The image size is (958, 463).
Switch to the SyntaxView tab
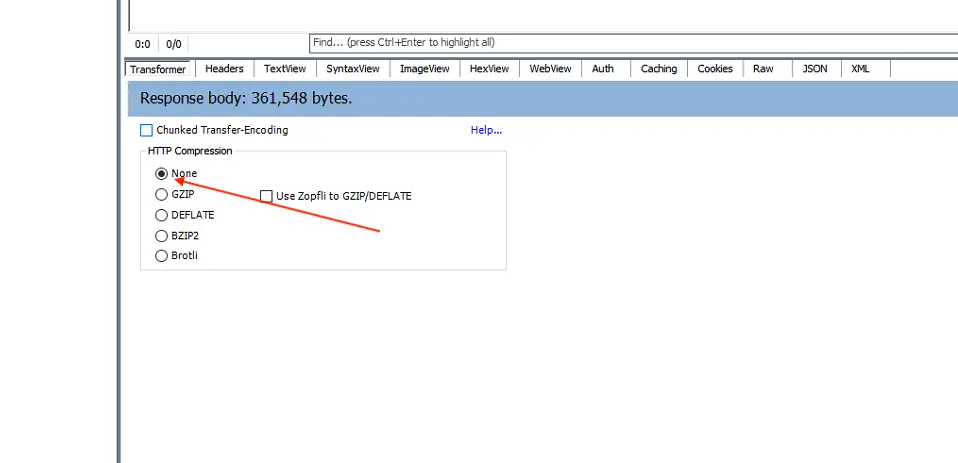353,68
